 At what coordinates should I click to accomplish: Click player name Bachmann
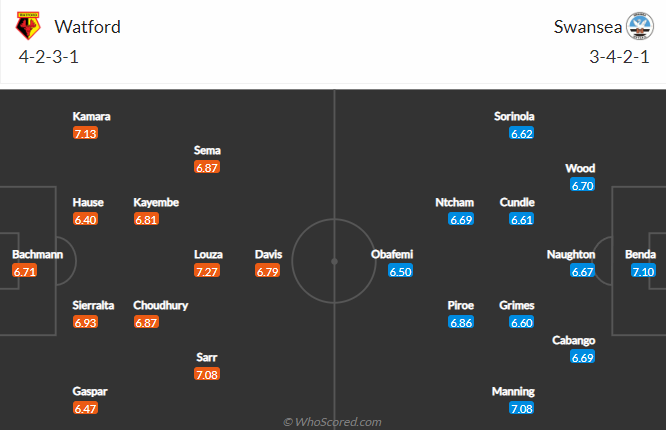click(37, 254)
